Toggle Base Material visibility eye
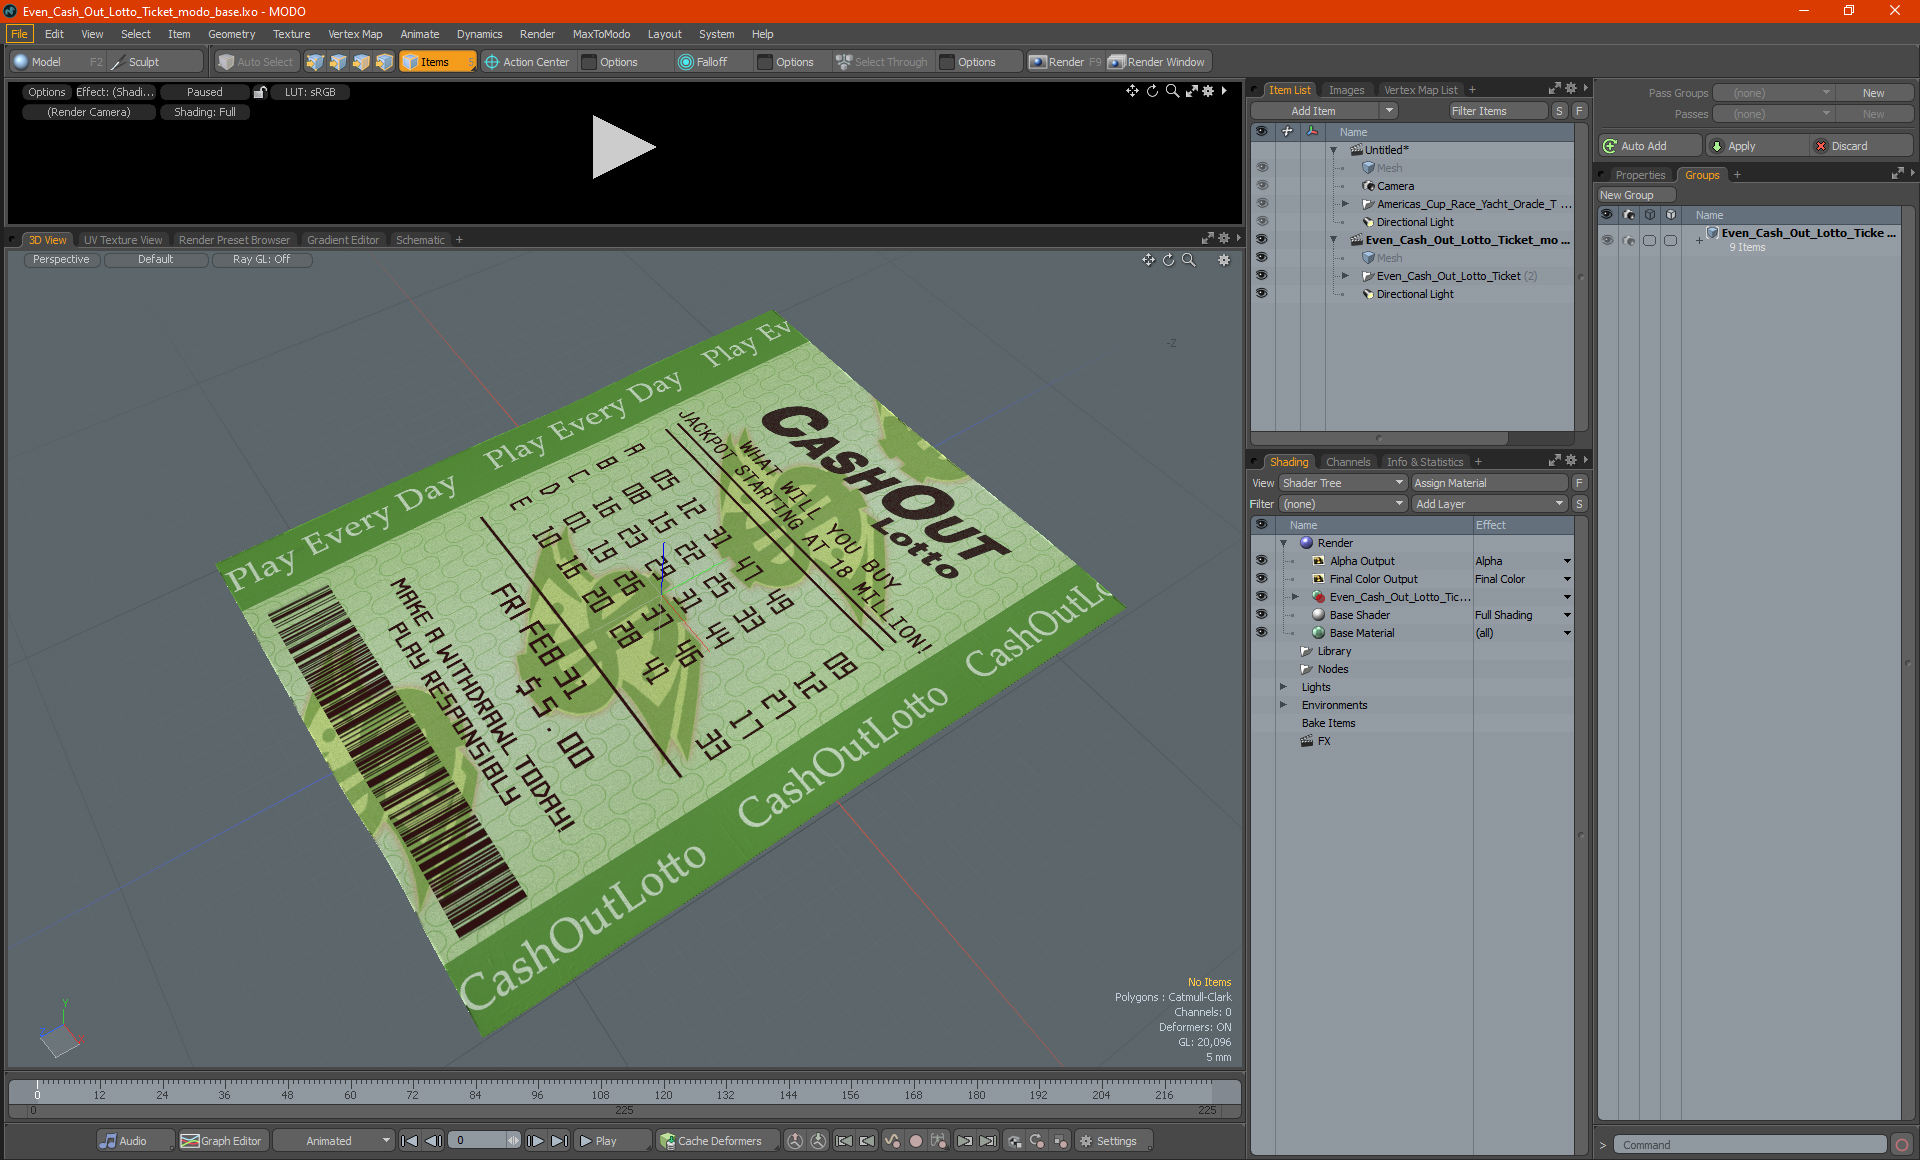1920x1160 pixels. pos(1261,633)
